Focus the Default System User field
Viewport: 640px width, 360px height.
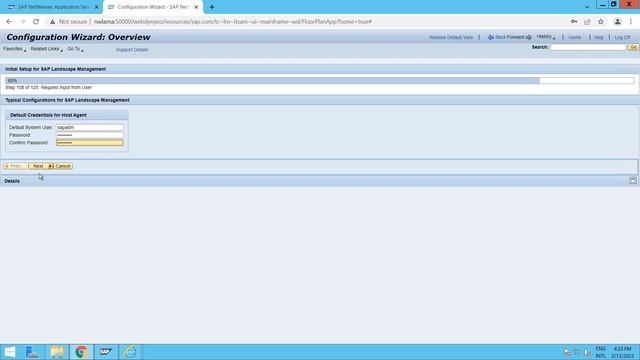[x=89, y=127]
